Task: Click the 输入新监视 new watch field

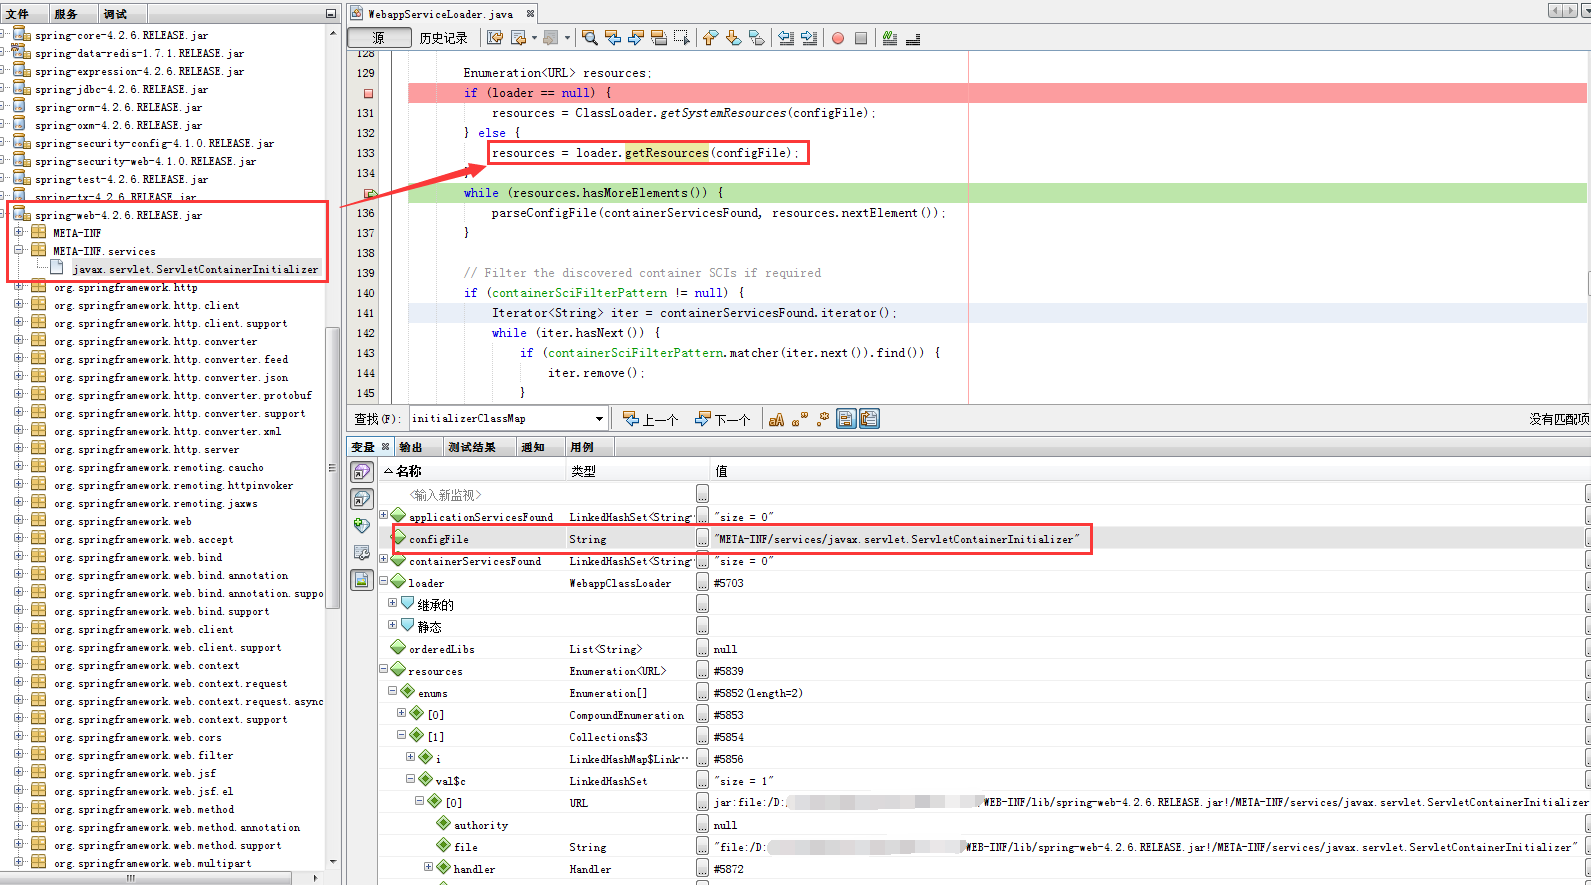Action: [x=446, y=494]
